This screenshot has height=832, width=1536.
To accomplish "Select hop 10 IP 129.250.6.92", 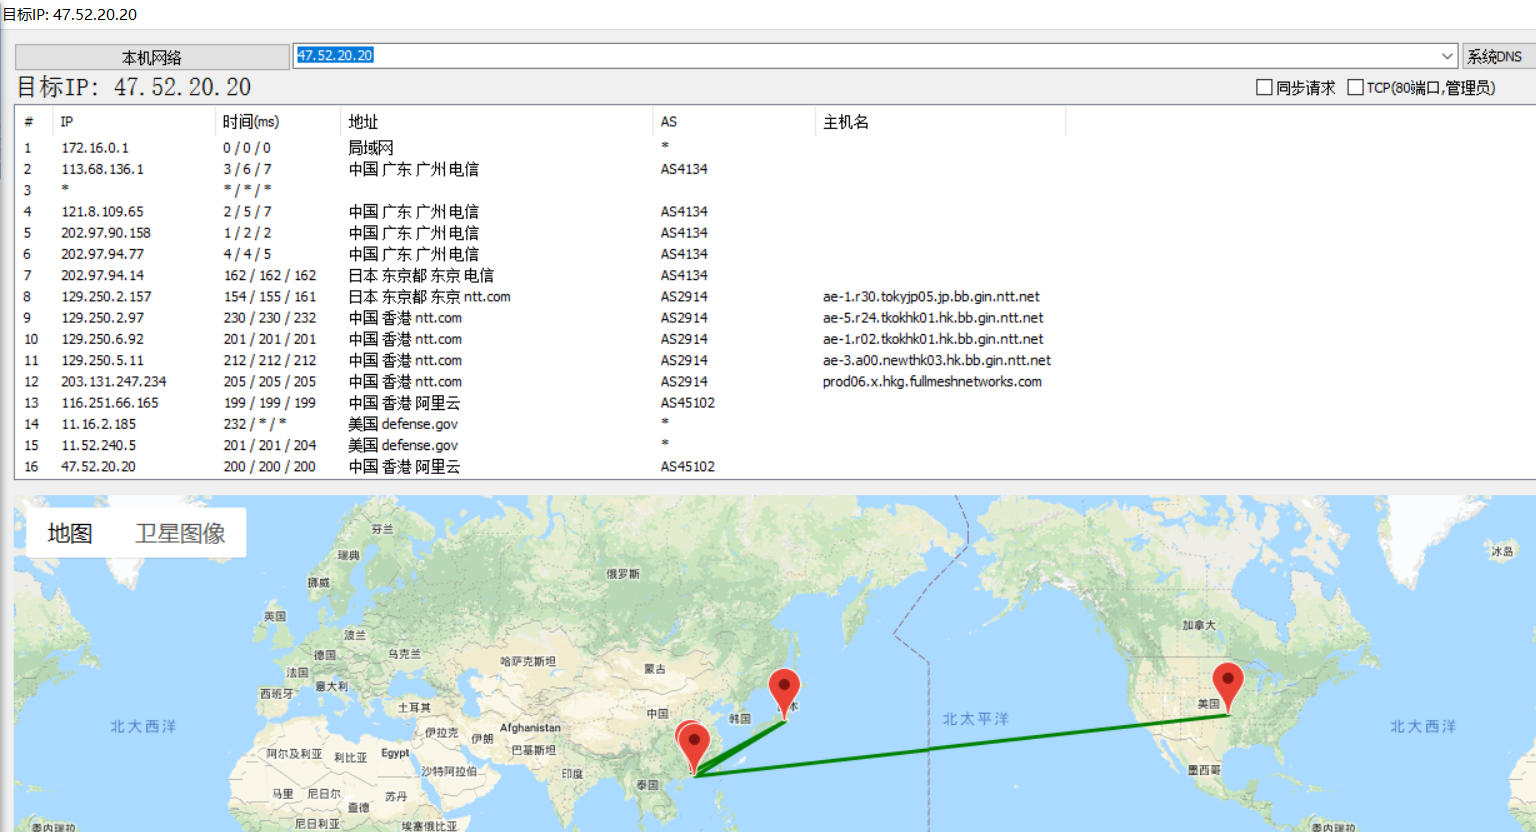I will point(103,339).
